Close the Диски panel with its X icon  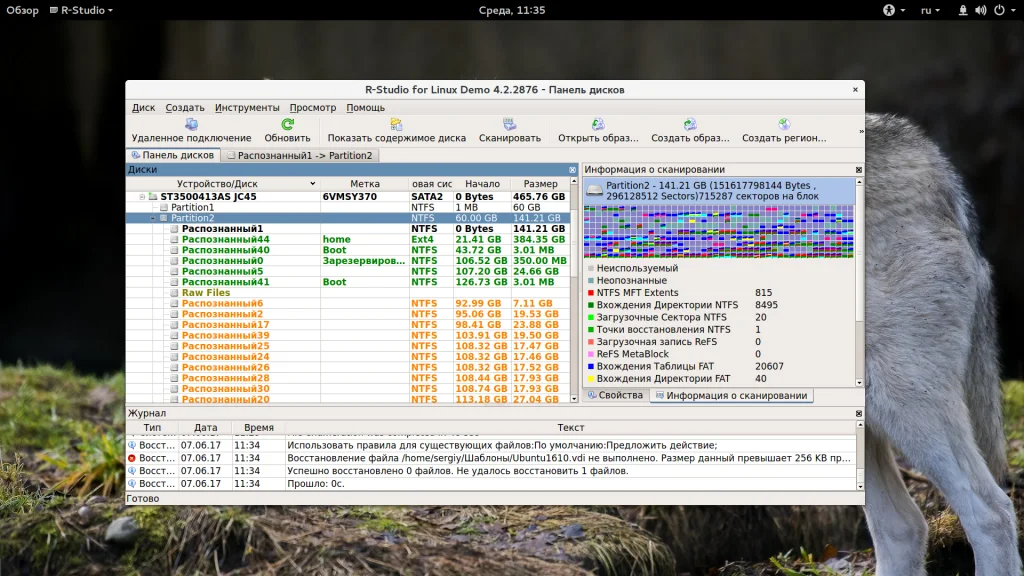click(x=573, y=170)
